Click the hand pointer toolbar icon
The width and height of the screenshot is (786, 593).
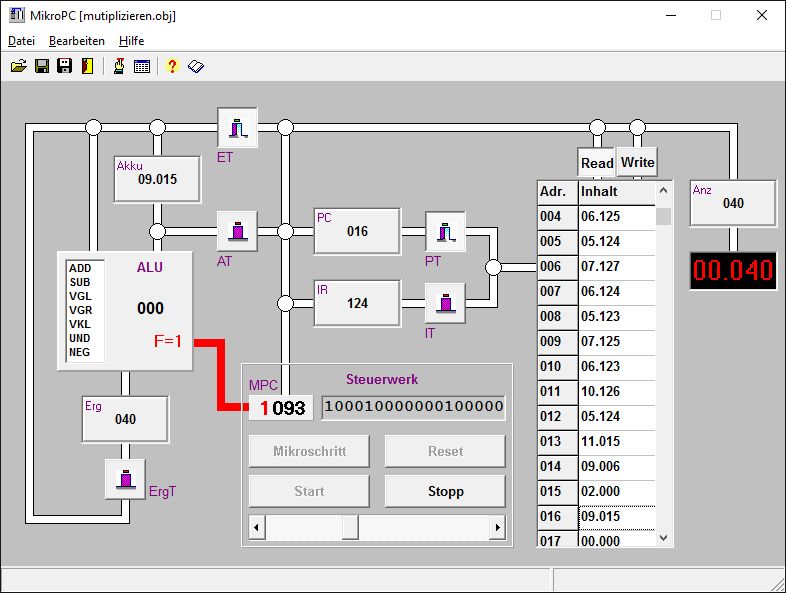pos(118,67)
